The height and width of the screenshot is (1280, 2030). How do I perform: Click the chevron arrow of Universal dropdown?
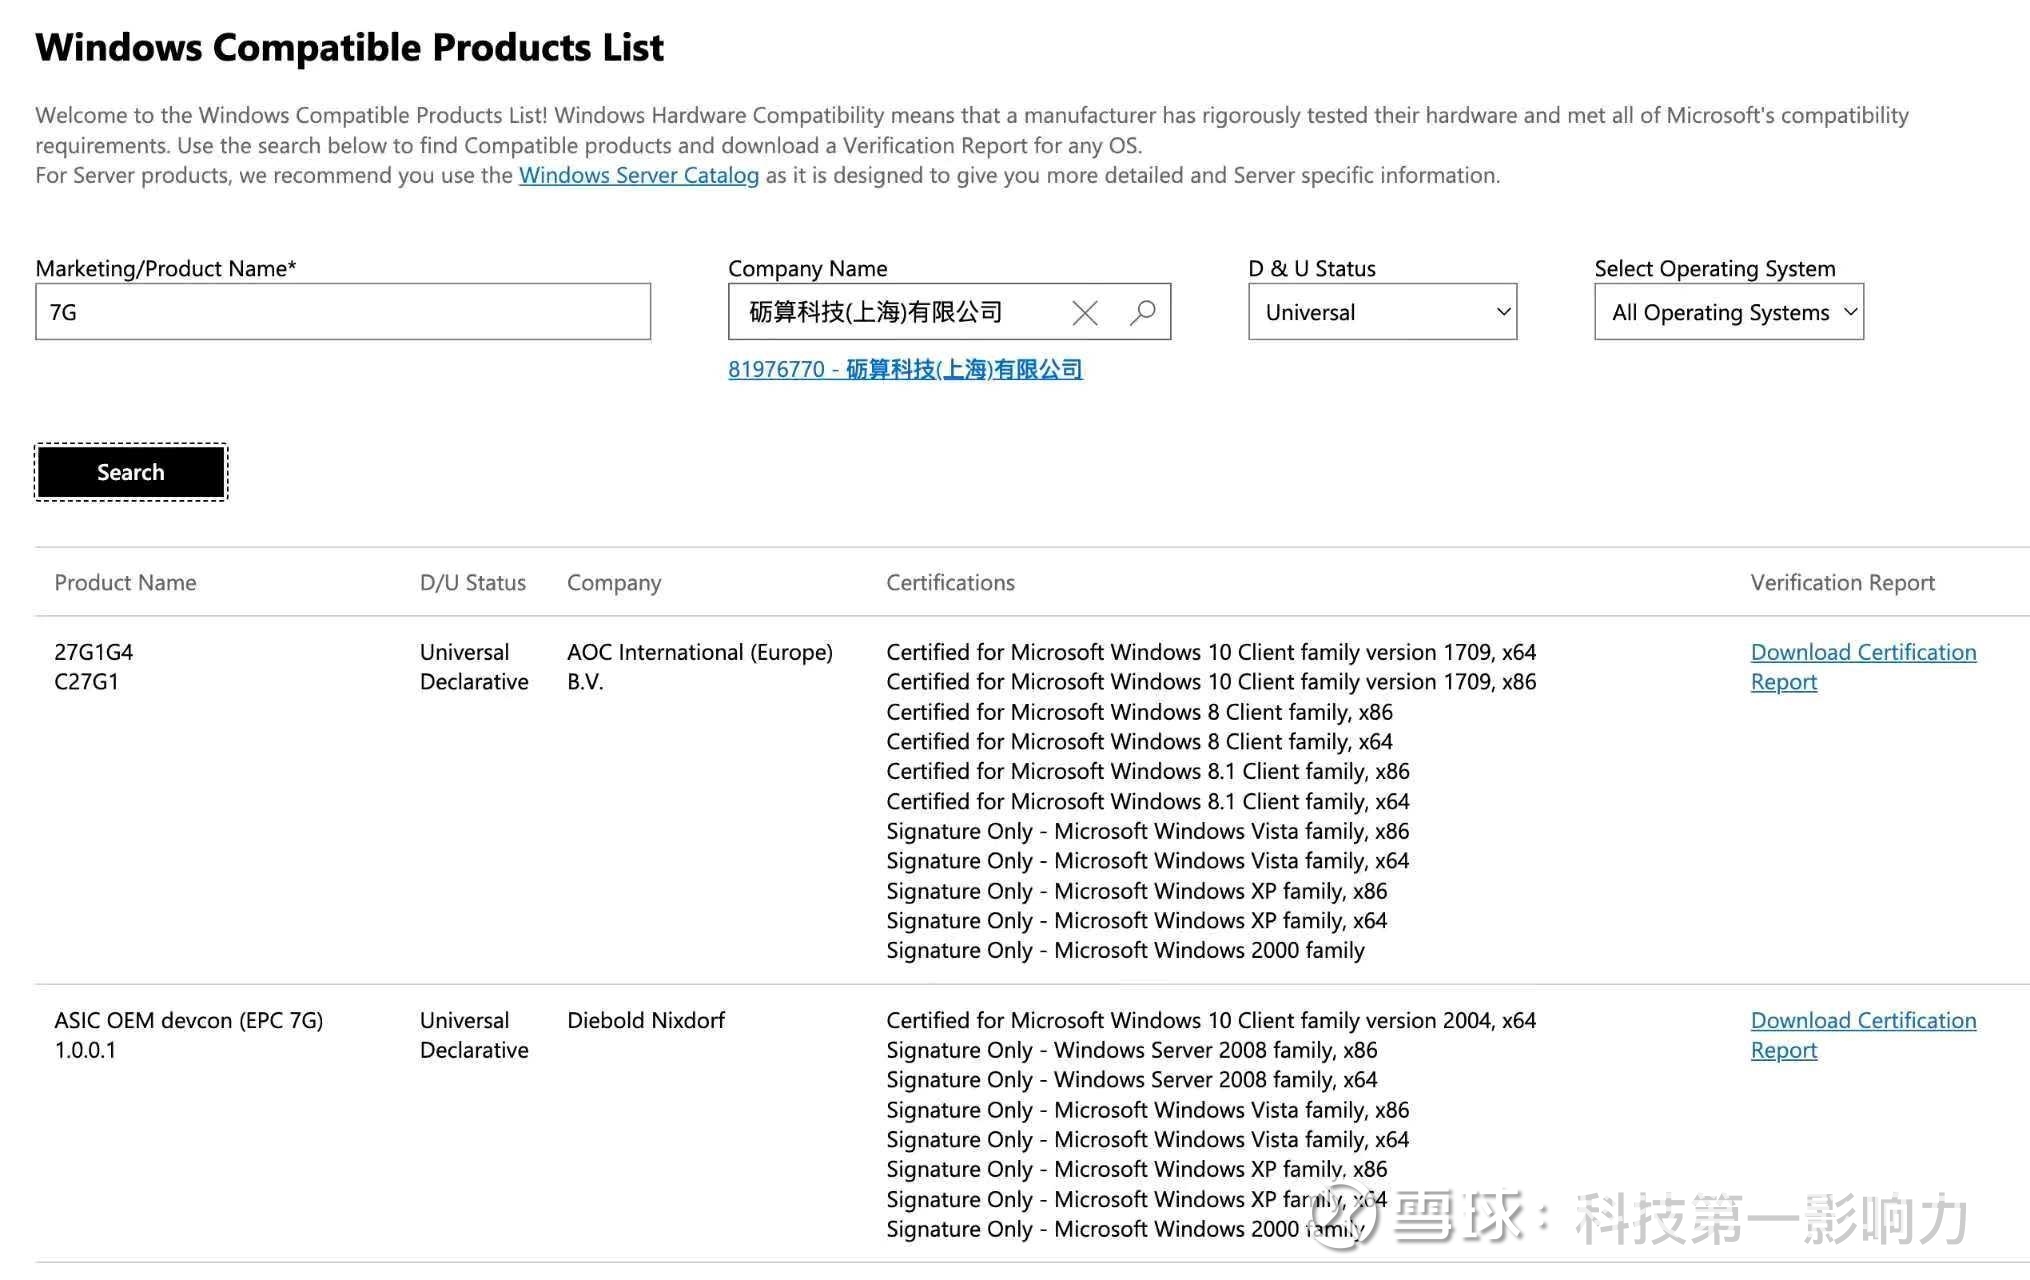click(1502, 312)
